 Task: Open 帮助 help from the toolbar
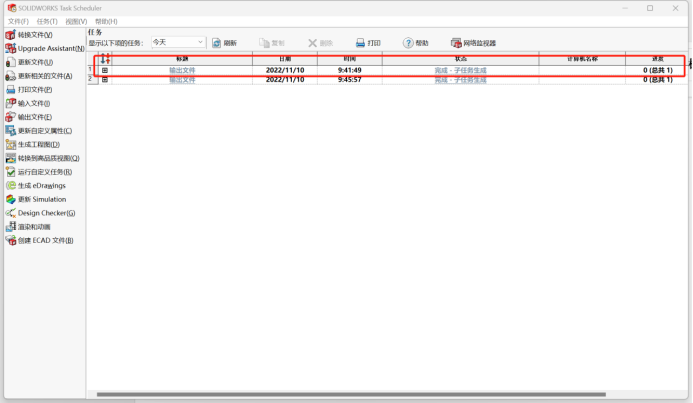coord(416,43)
